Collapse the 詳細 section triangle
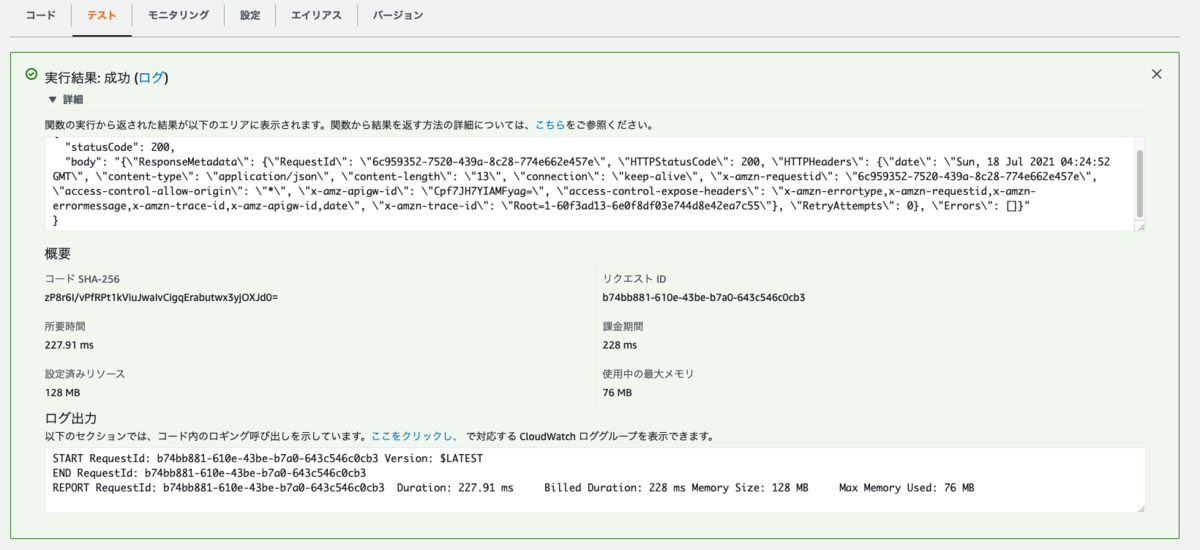Screen dimensions: 1200x550 53,100
